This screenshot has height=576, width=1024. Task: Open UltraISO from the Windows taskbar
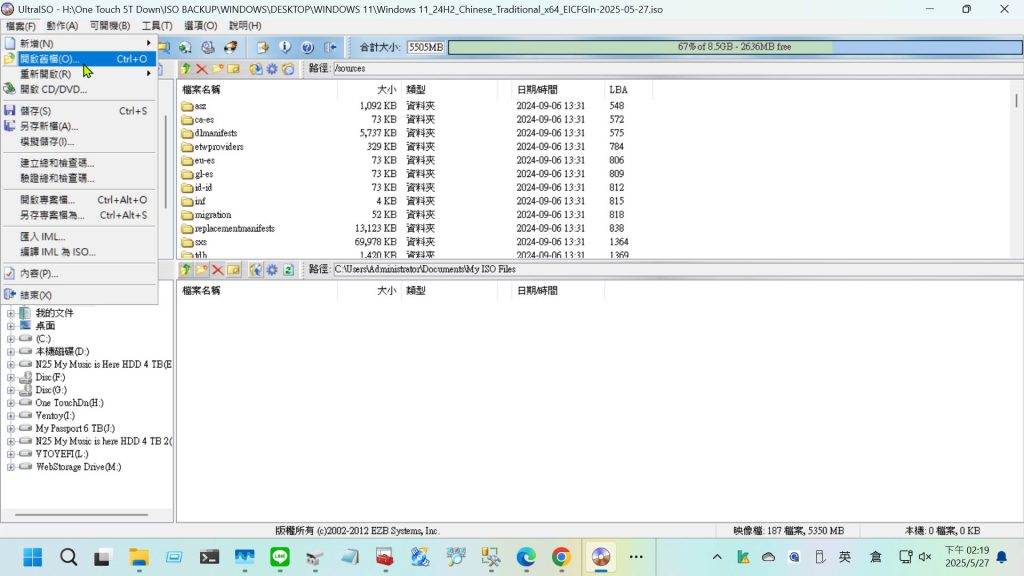pos(600,557)
